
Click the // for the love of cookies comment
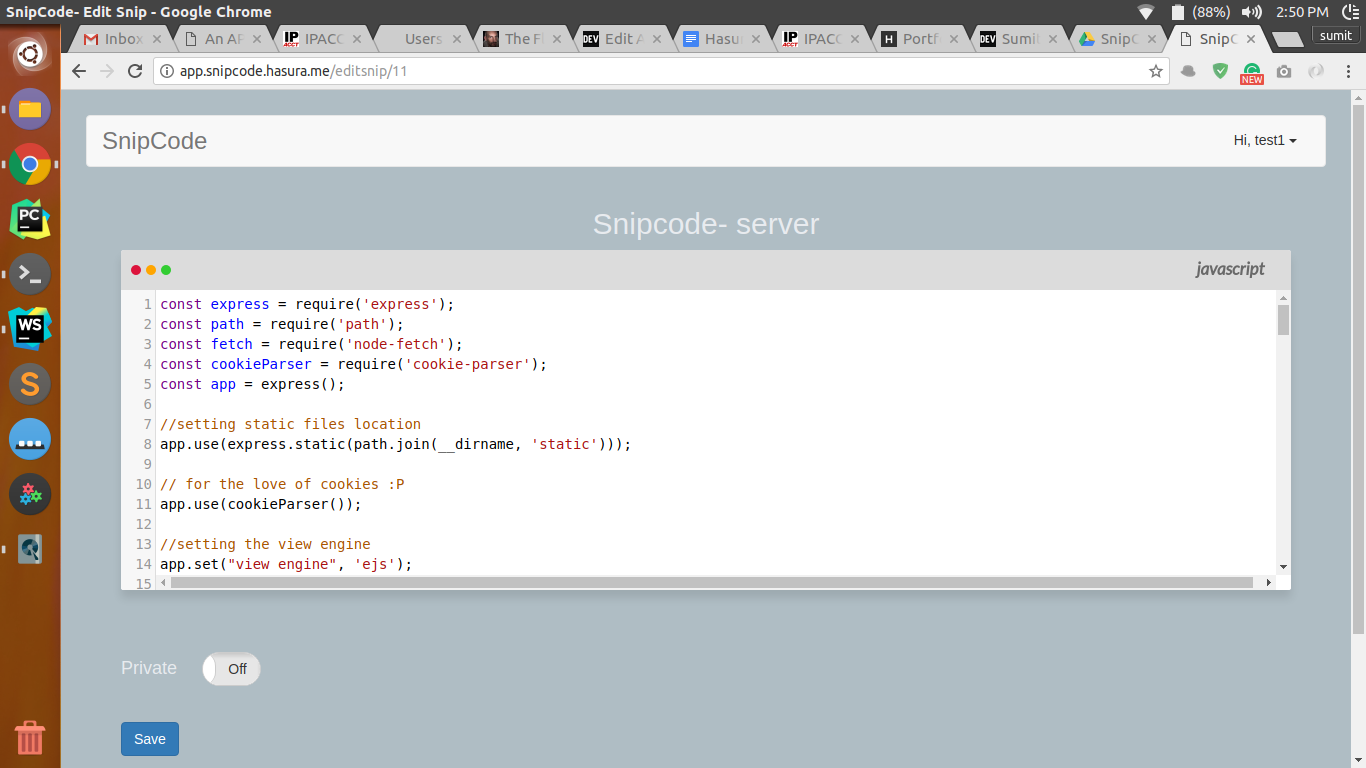(x=282, y=484)
